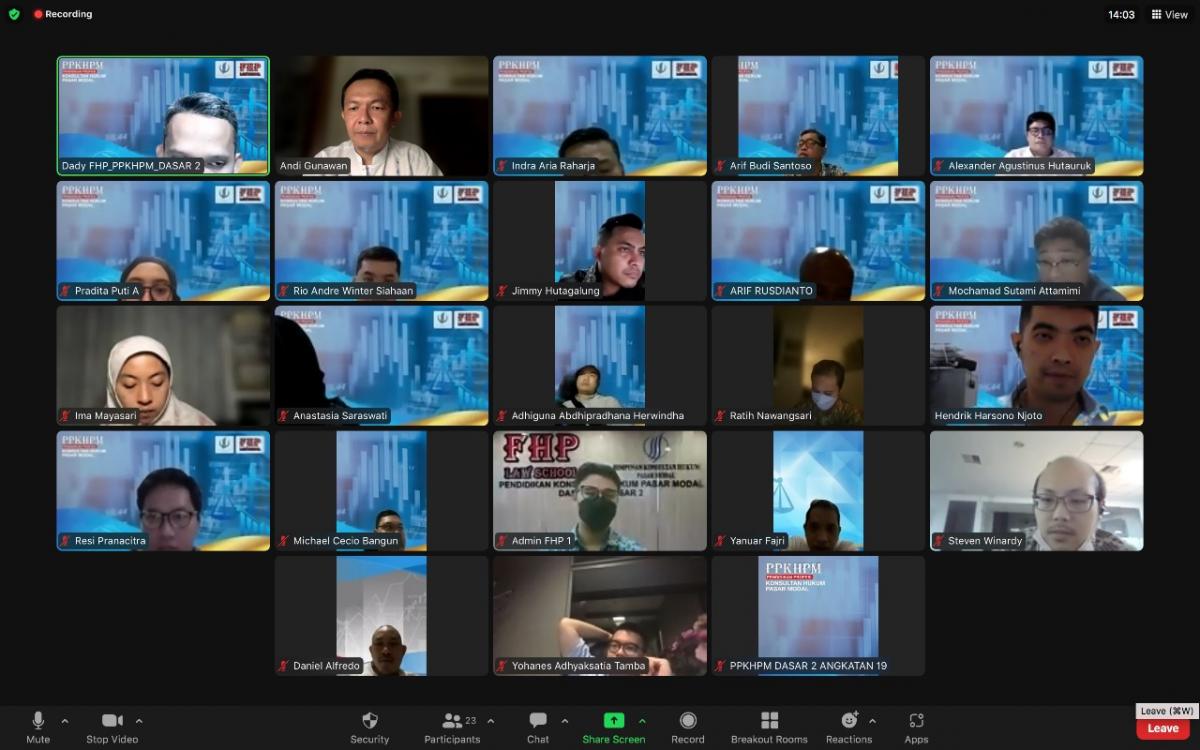Select Steven Winardy's video tile
1200x750 pixels.
point(1036,491)
